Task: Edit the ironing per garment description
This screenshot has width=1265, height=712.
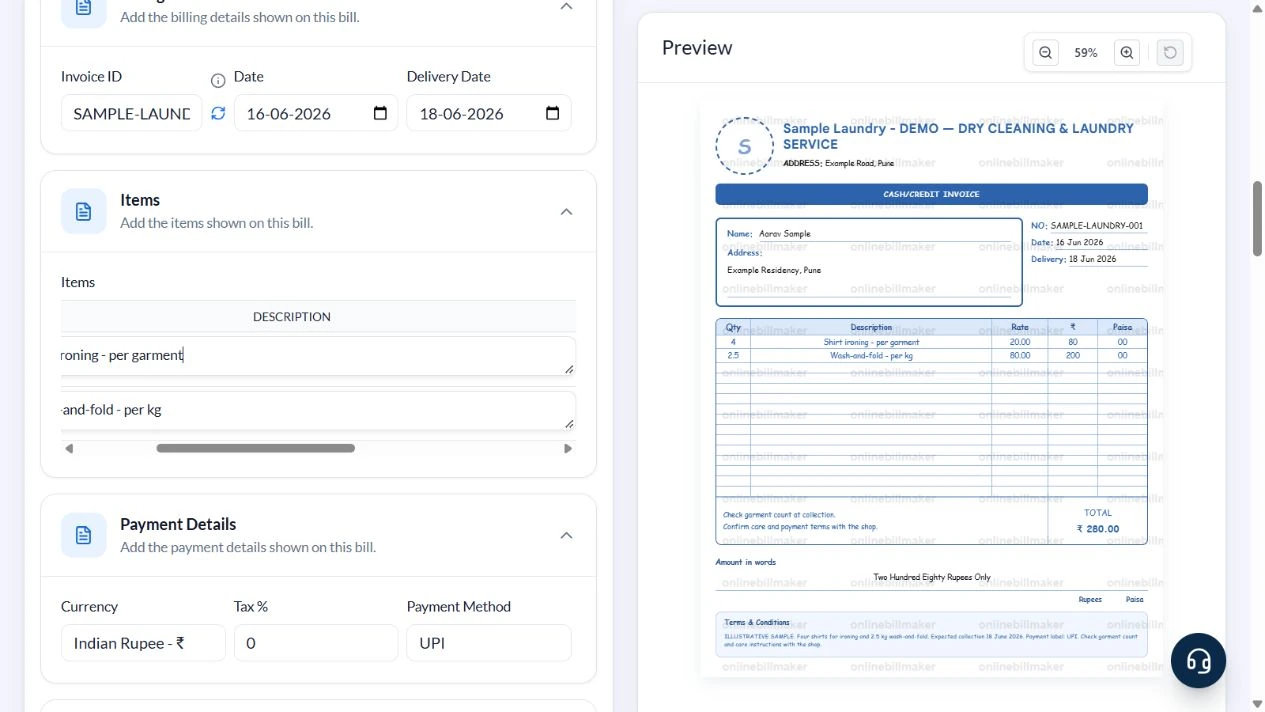Action: 318,356
